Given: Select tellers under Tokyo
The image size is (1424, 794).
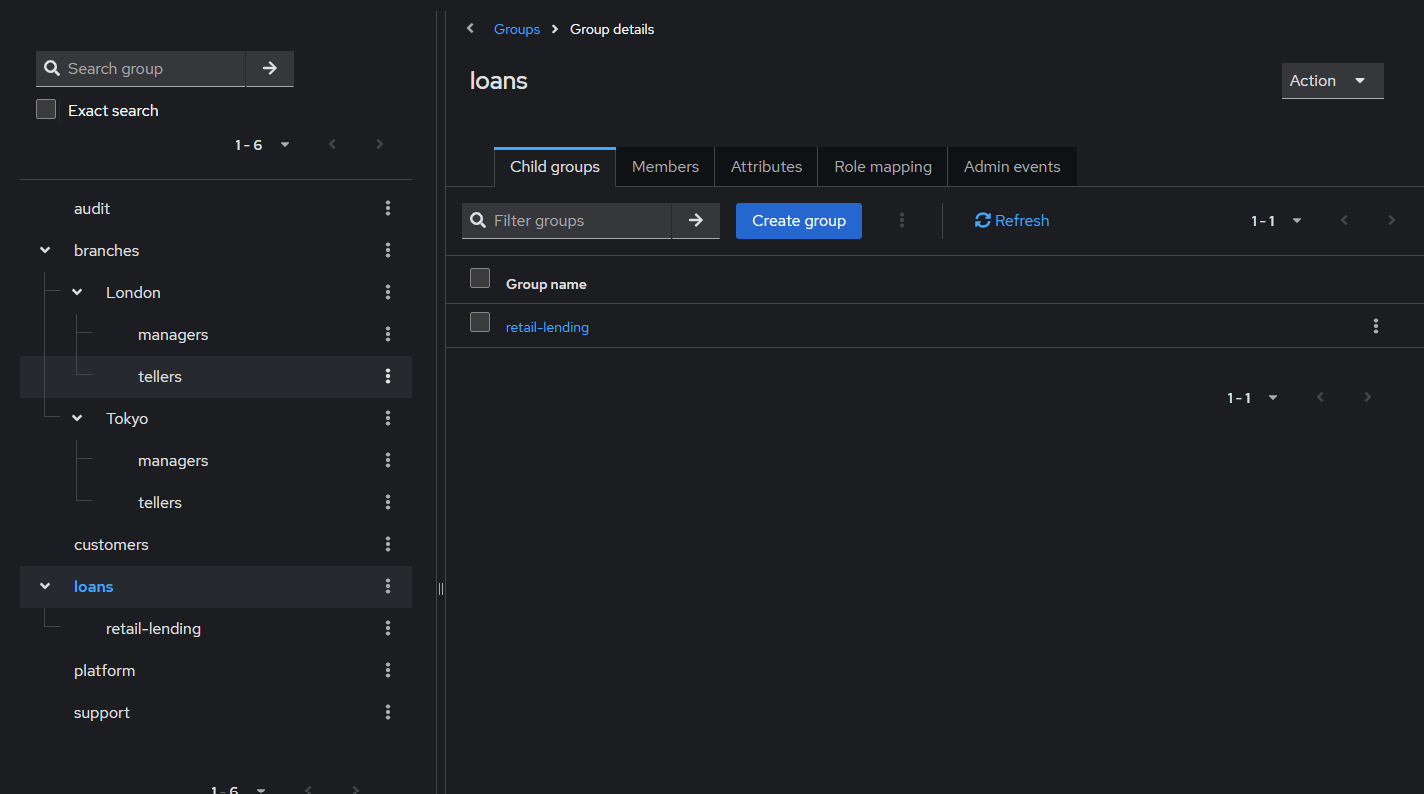Looking at the screenshot, I should click(160, 502).
